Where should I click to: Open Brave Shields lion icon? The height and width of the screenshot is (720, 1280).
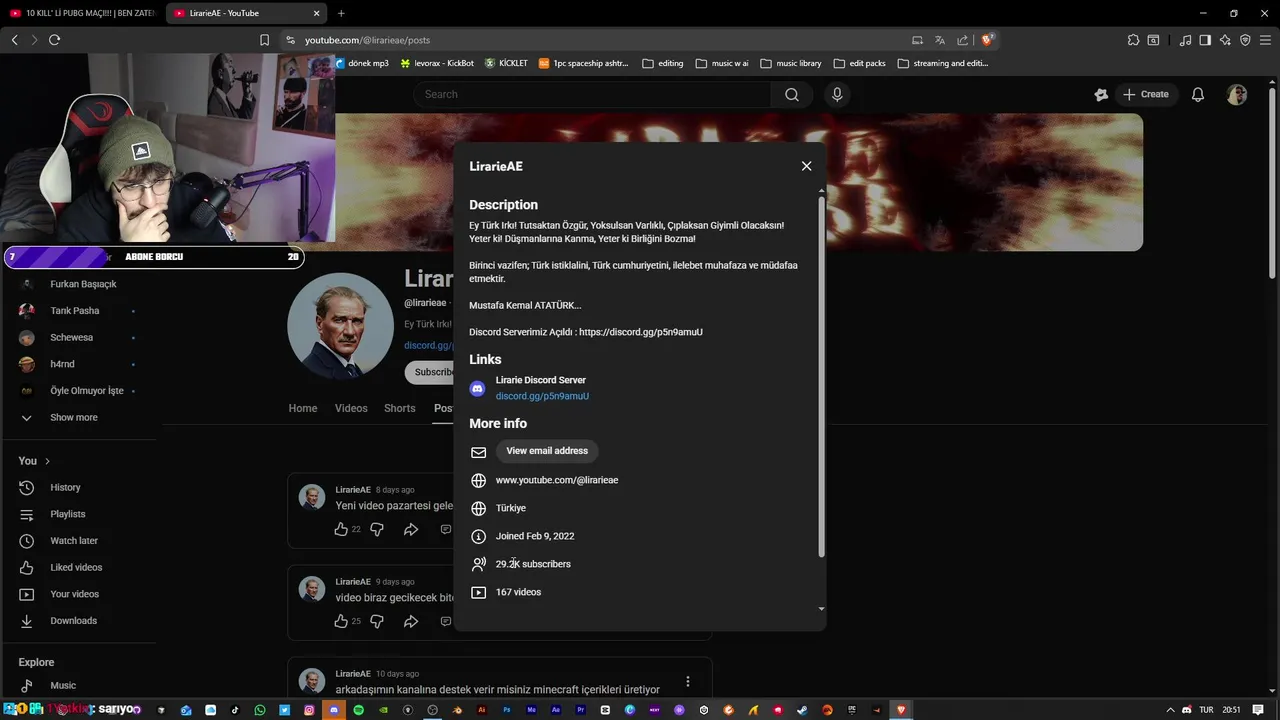point(987,40)
